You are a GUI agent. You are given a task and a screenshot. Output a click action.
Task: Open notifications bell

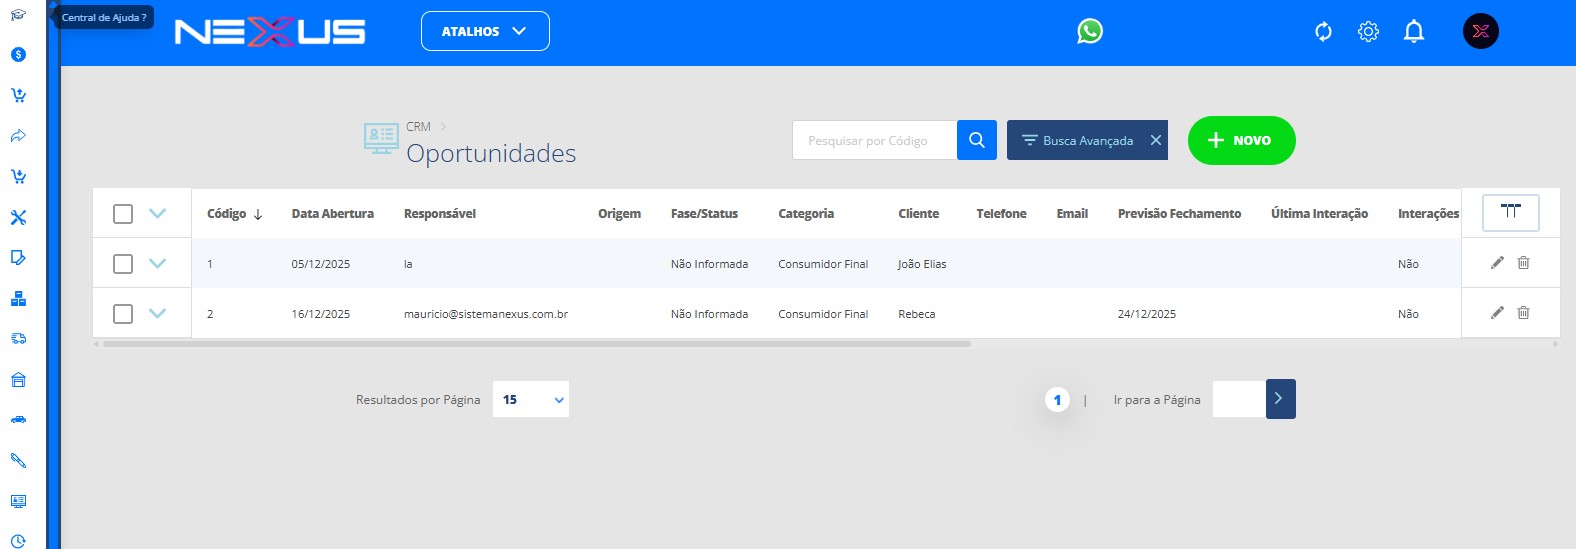tap(1413, 32)
